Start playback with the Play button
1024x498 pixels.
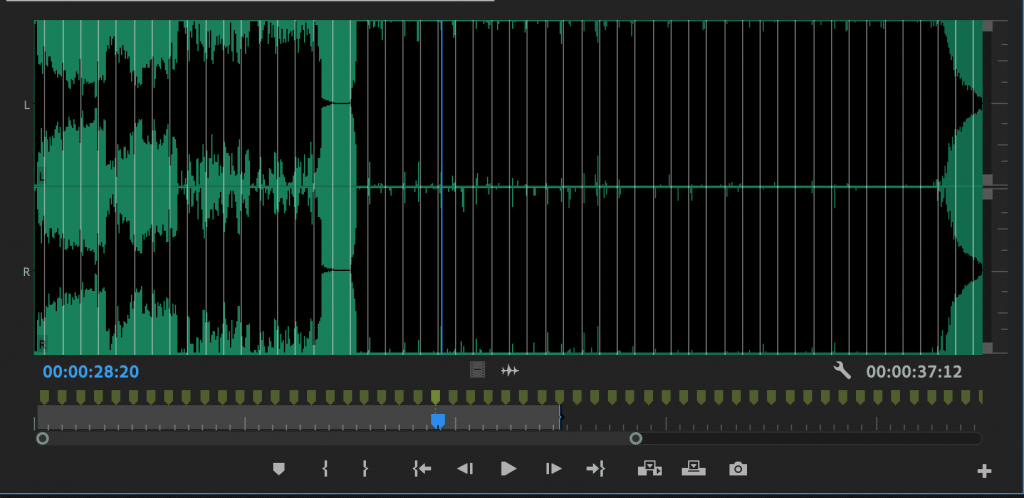[x=508, y=469]
